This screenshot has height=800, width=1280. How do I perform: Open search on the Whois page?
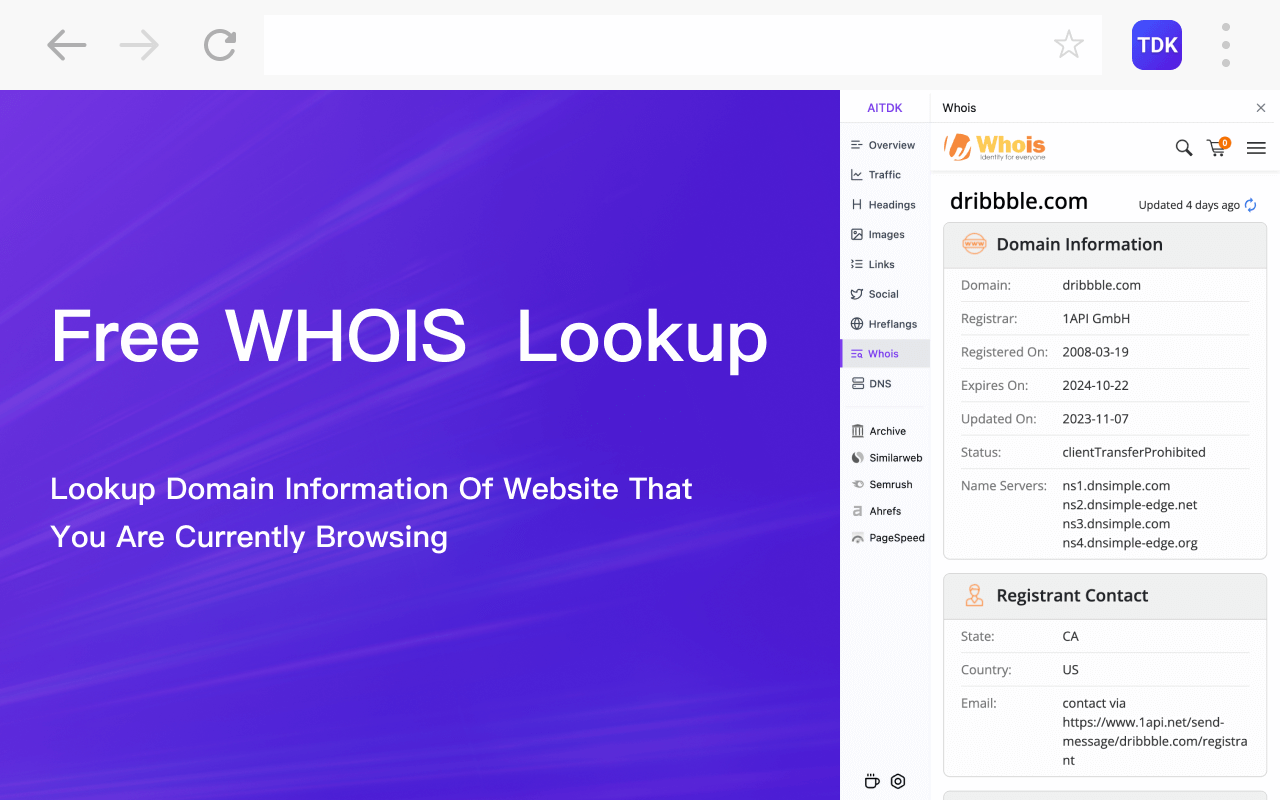pos(1184,147)
